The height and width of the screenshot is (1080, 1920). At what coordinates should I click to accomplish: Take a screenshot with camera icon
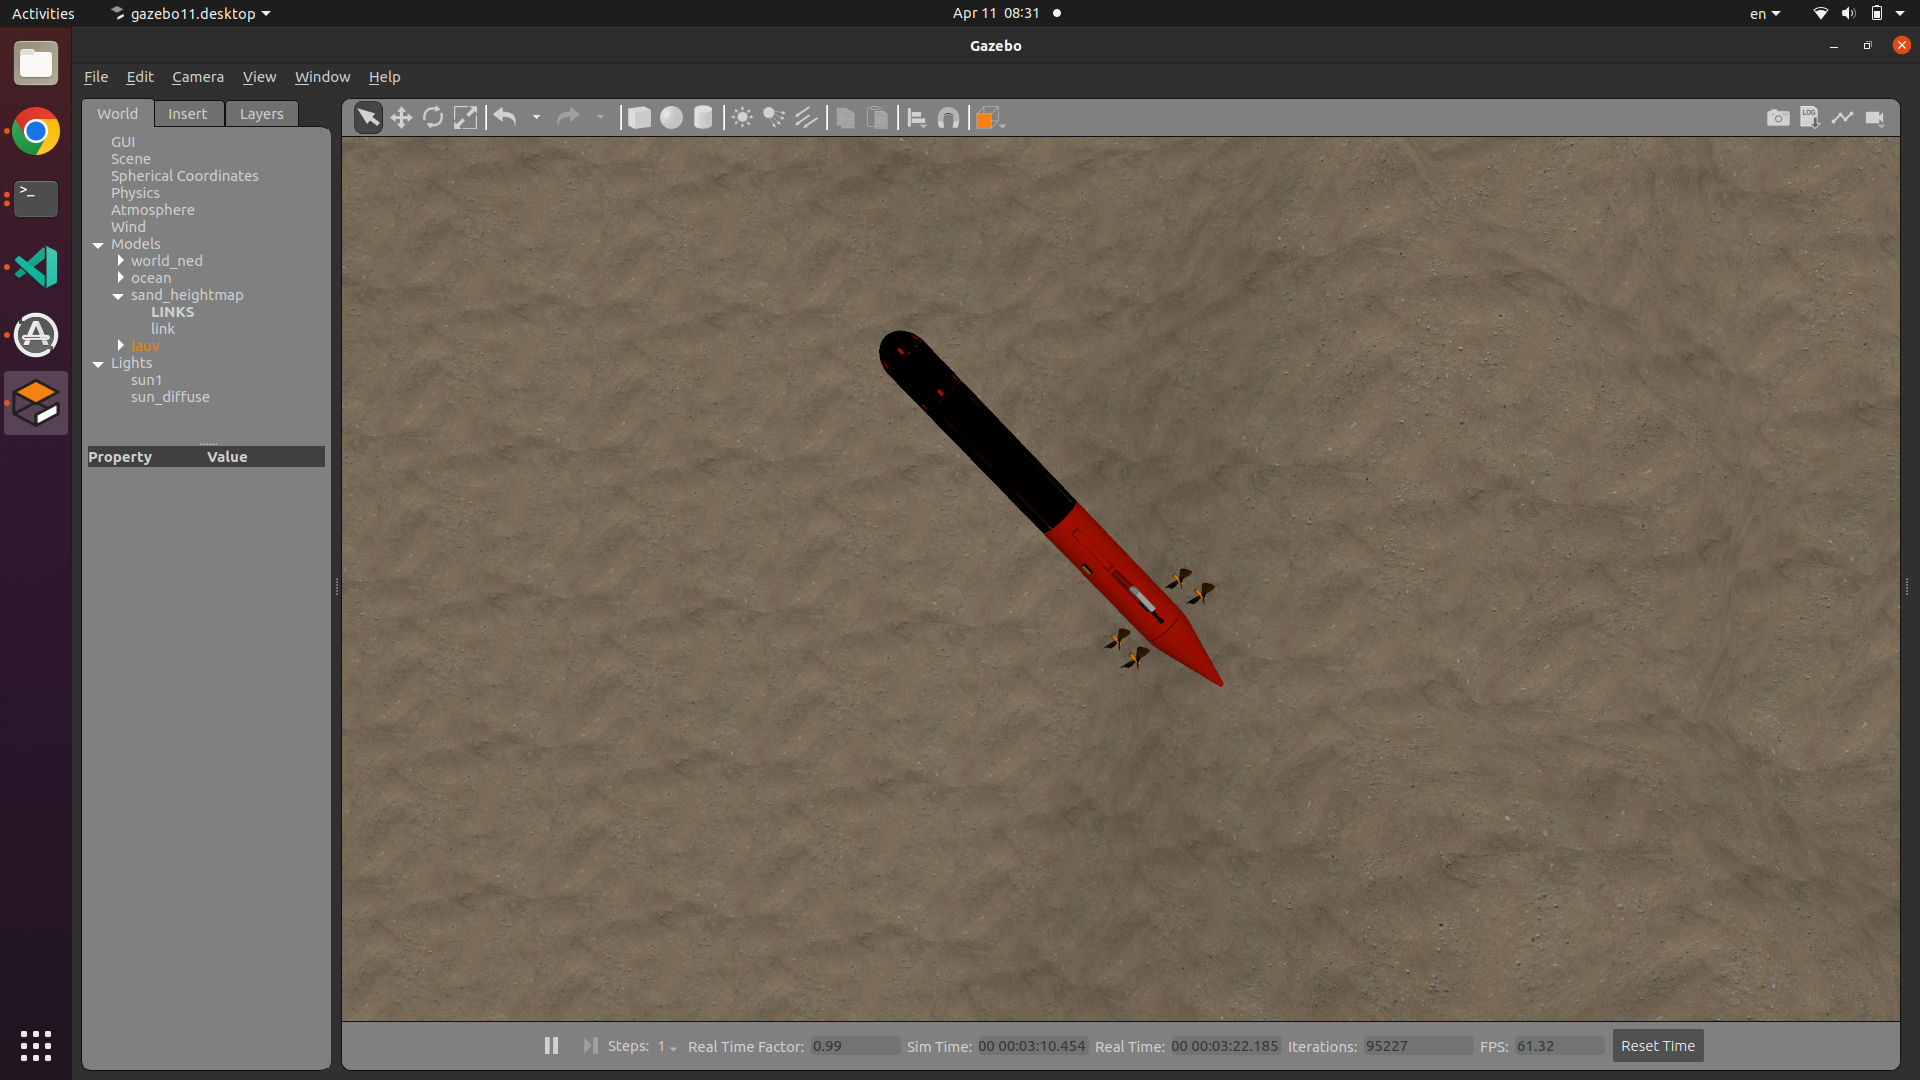tap(1778, 118)
